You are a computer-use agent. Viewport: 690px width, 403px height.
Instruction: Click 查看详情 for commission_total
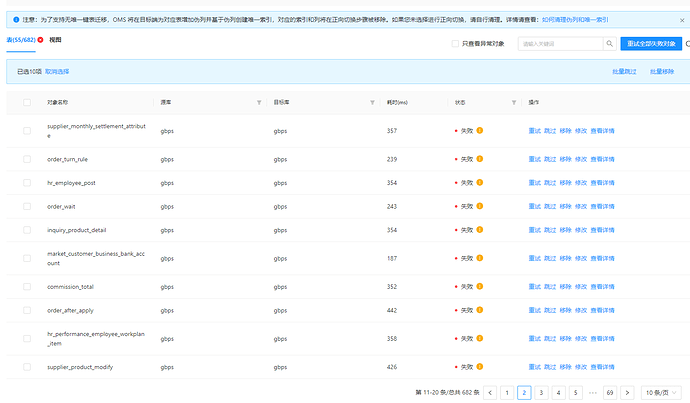[602, 287]
